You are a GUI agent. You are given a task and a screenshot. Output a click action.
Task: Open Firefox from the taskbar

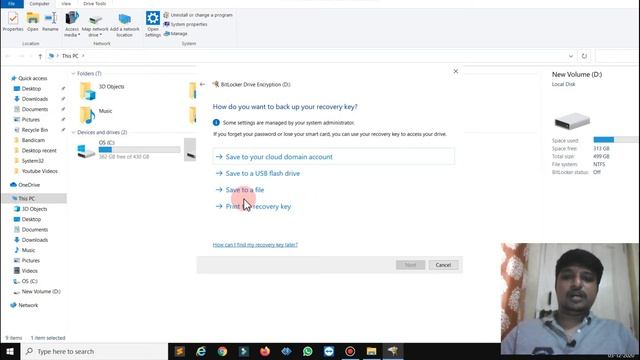tap(265, 351)
